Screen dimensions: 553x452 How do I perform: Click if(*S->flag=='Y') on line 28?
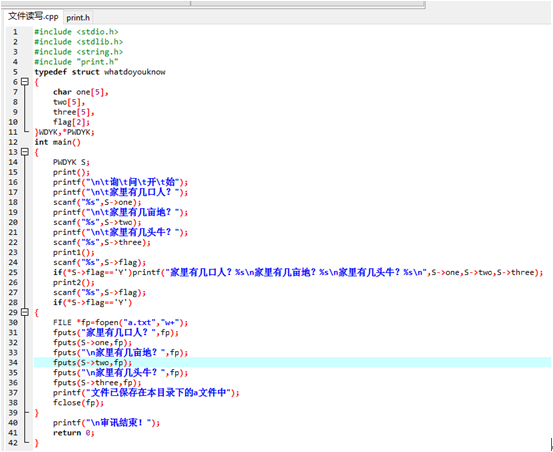click(x=92, y=303)
